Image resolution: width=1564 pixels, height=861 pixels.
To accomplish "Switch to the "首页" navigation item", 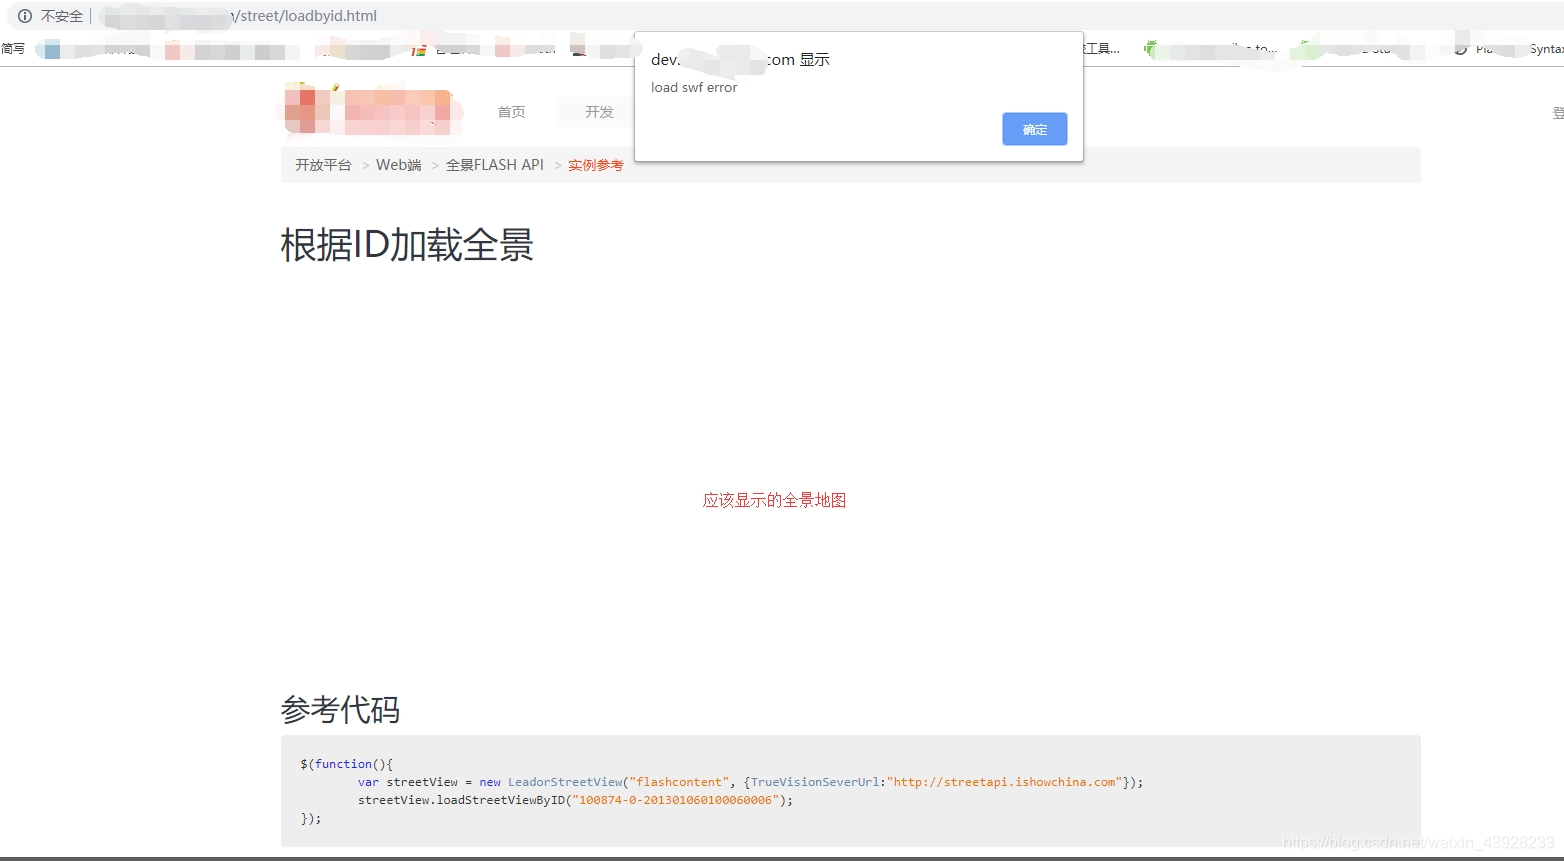I will pos(510,112).
